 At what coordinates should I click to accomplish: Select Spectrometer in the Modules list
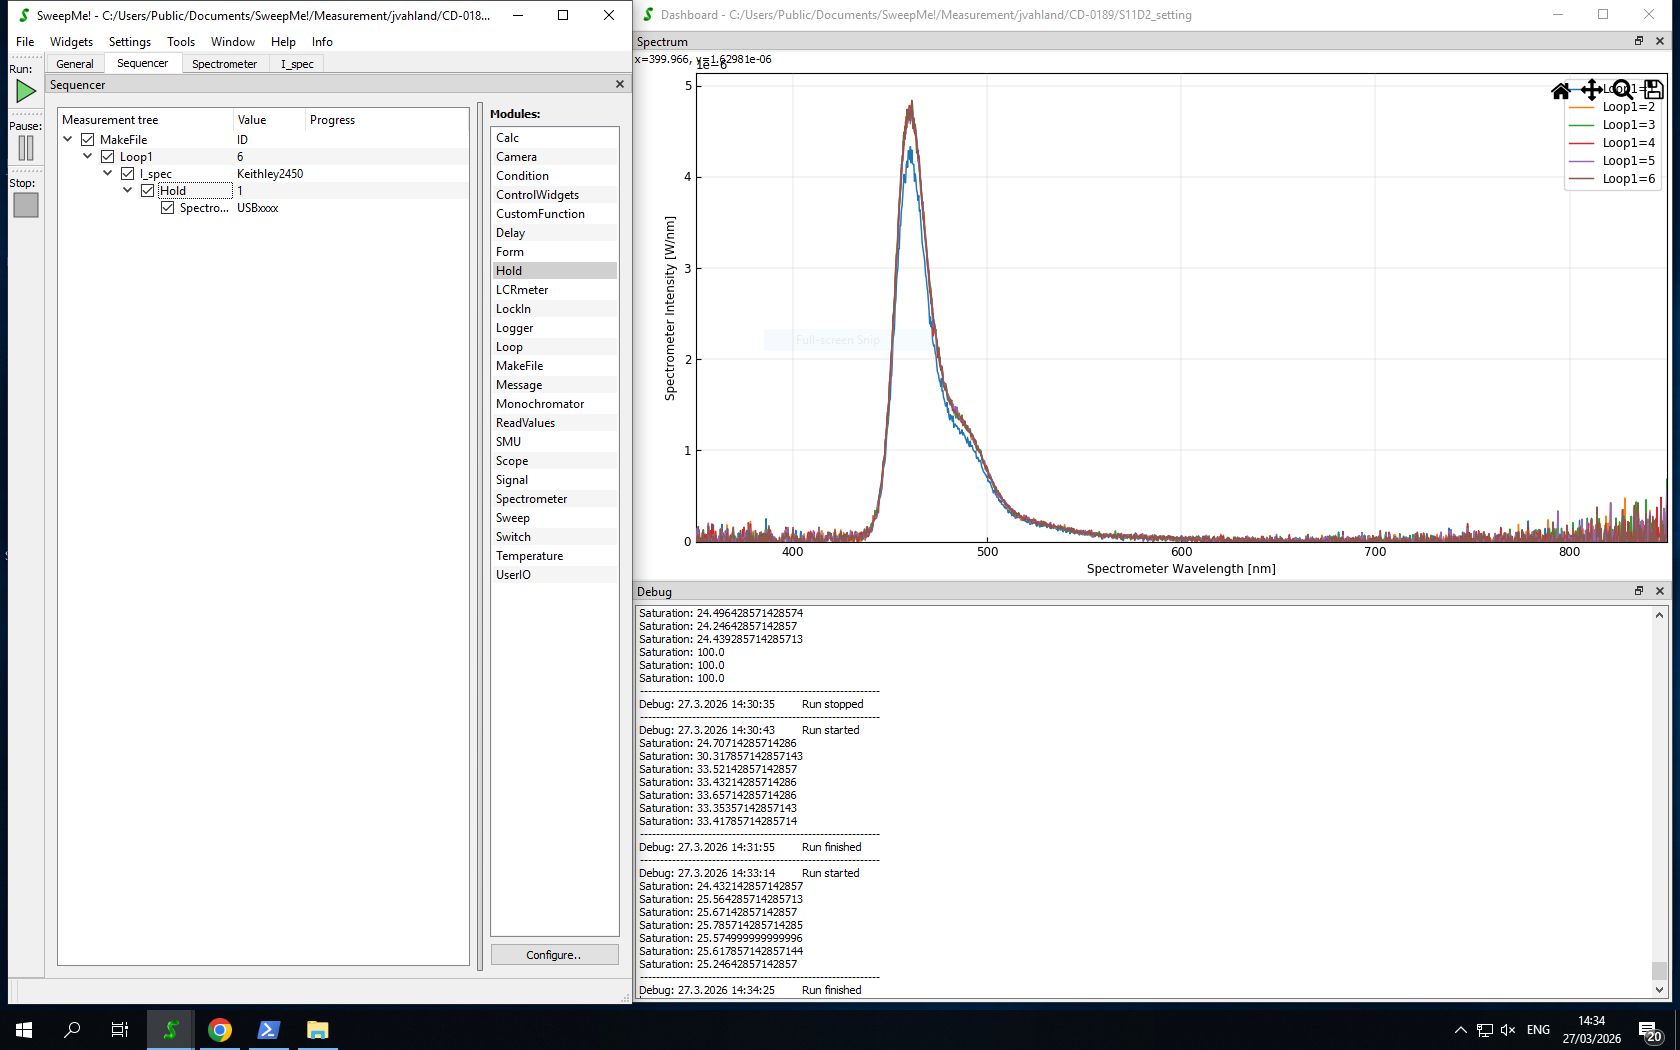531,499
